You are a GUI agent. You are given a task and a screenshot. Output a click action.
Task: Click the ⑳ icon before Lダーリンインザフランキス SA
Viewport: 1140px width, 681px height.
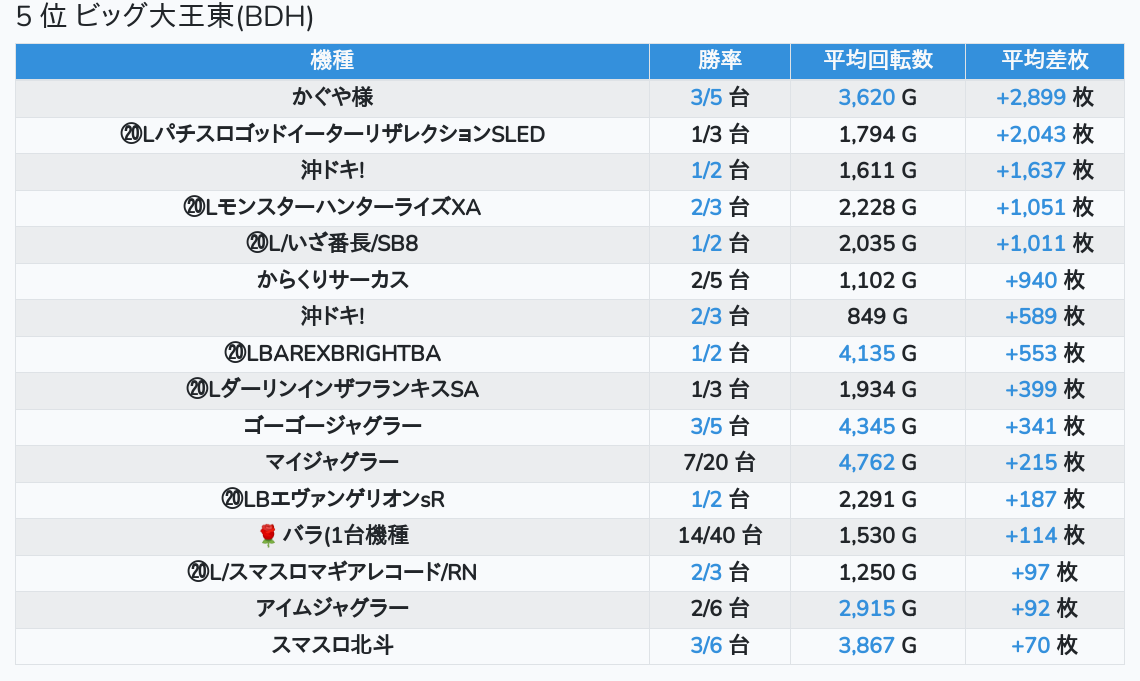pyautogui.click(x=196, y=390)
